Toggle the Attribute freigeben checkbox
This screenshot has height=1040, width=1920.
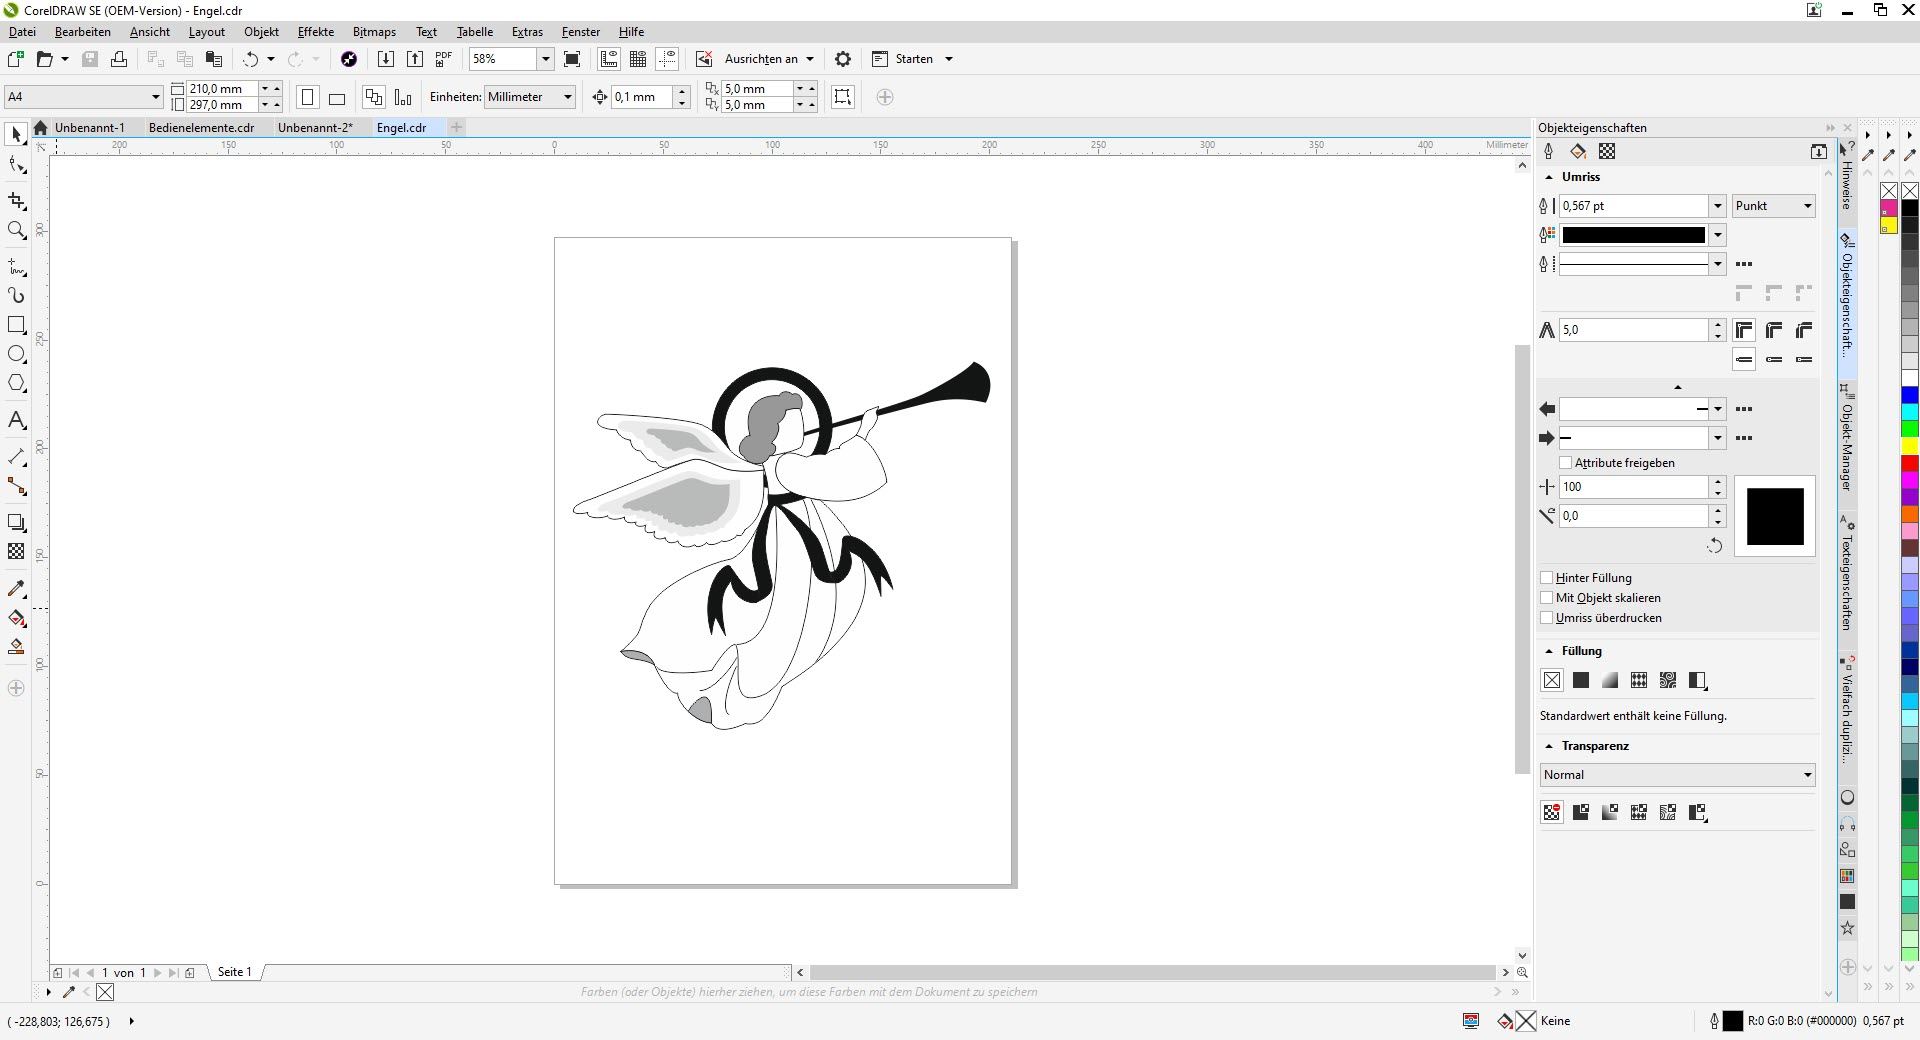[1566, 463]
